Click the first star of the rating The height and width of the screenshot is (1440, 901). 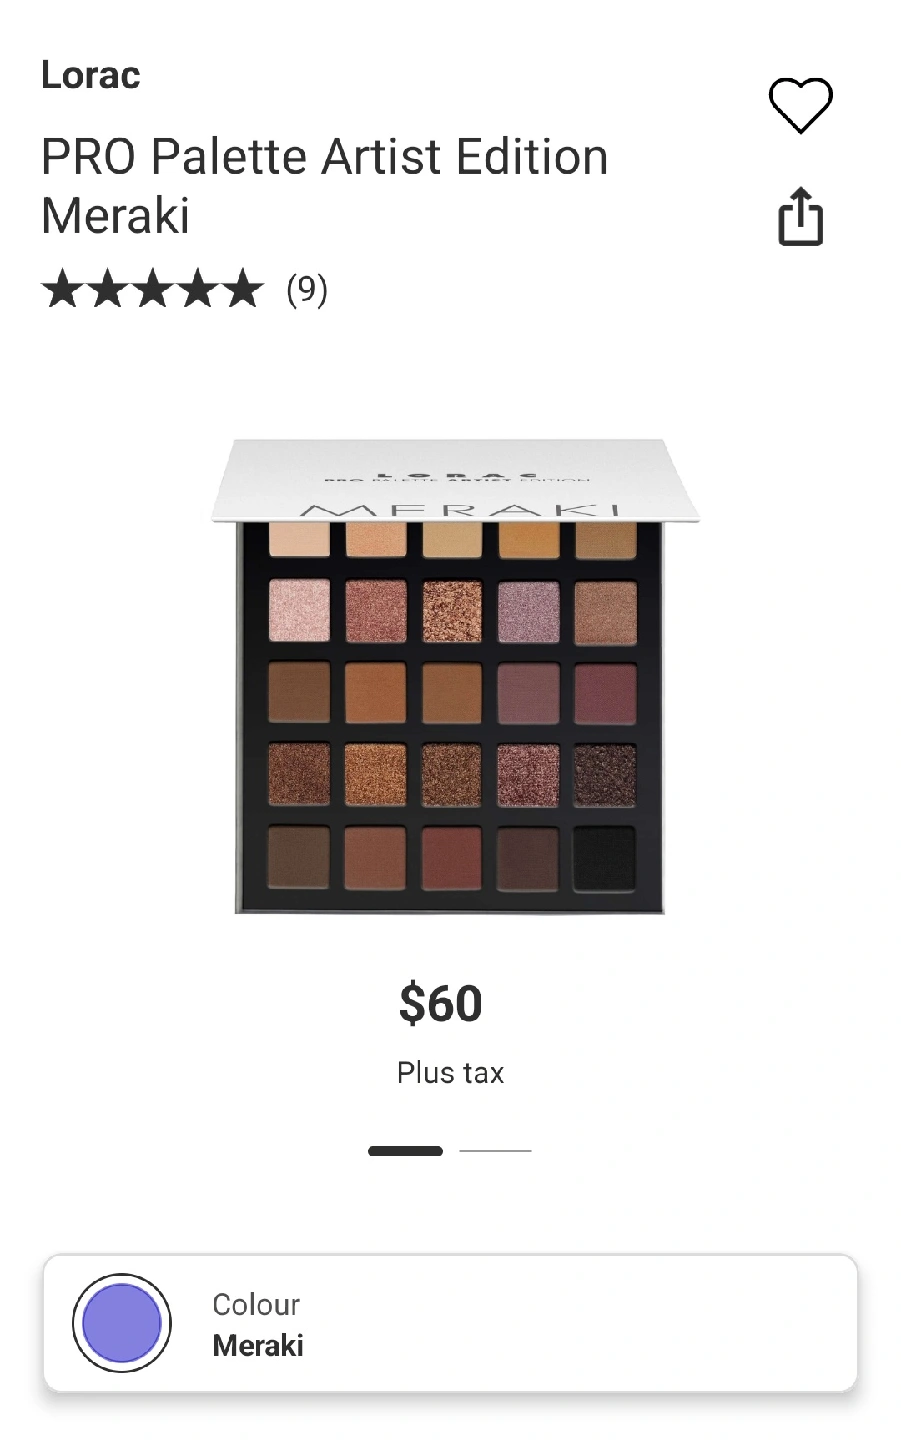pyautogui.click(x=62, y=290)
